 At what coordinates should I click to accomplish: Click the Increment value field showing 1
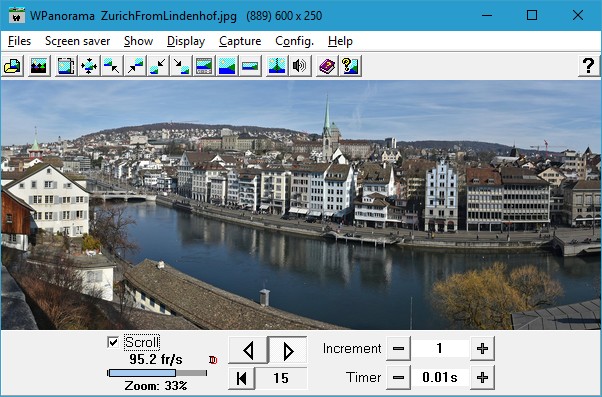[x=440, y=349]
